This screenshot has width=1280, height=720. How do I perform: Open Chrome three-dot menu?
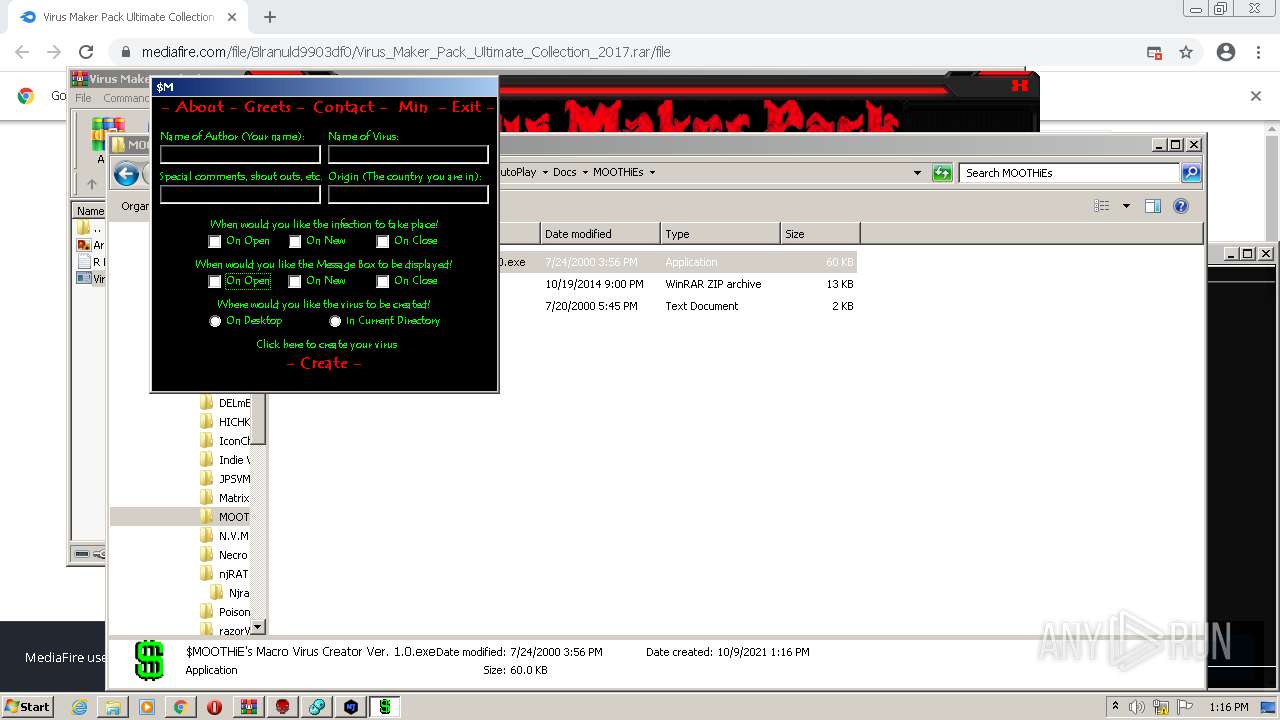[x=1259, y=52]
